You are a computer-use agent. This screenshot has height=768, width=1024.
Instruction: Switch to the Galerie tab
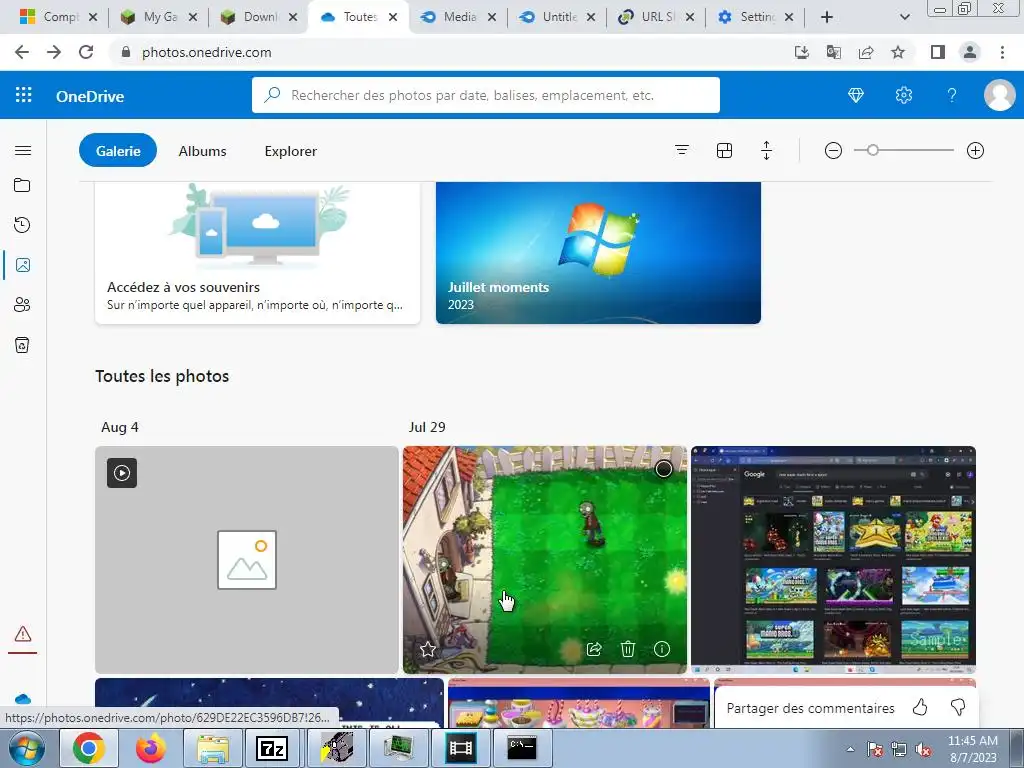click(x=118, y=151)
